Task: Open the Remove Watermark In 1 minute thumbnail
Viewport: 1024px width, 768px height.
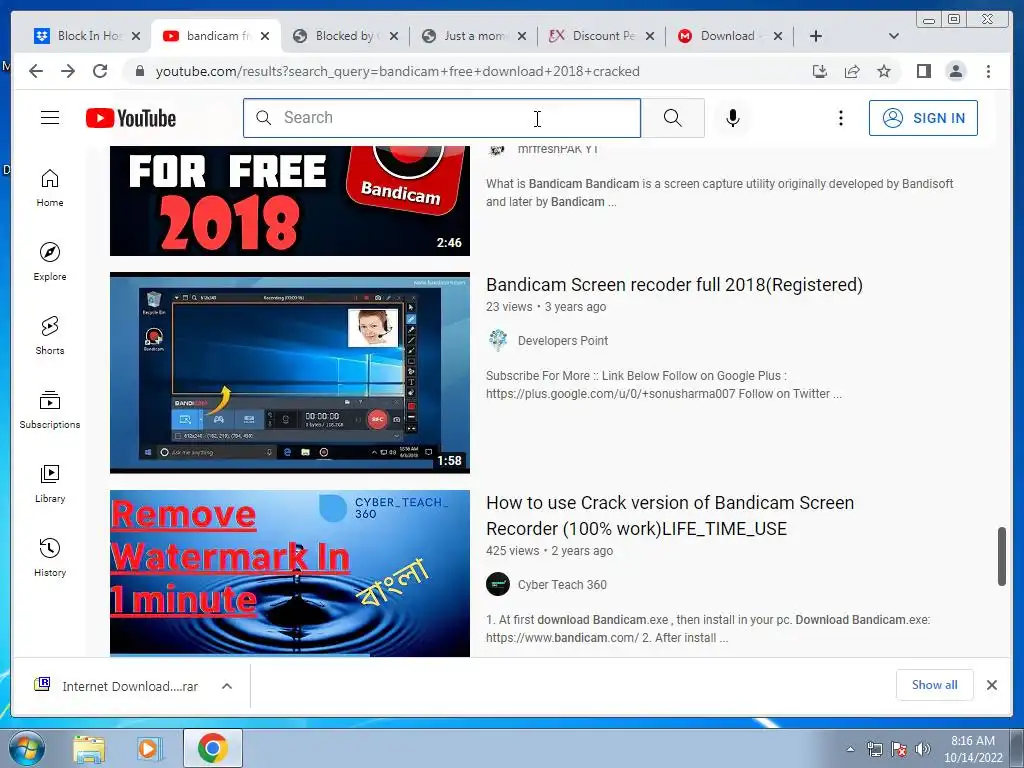Action: pyautogui.click(x=290, y=573)
